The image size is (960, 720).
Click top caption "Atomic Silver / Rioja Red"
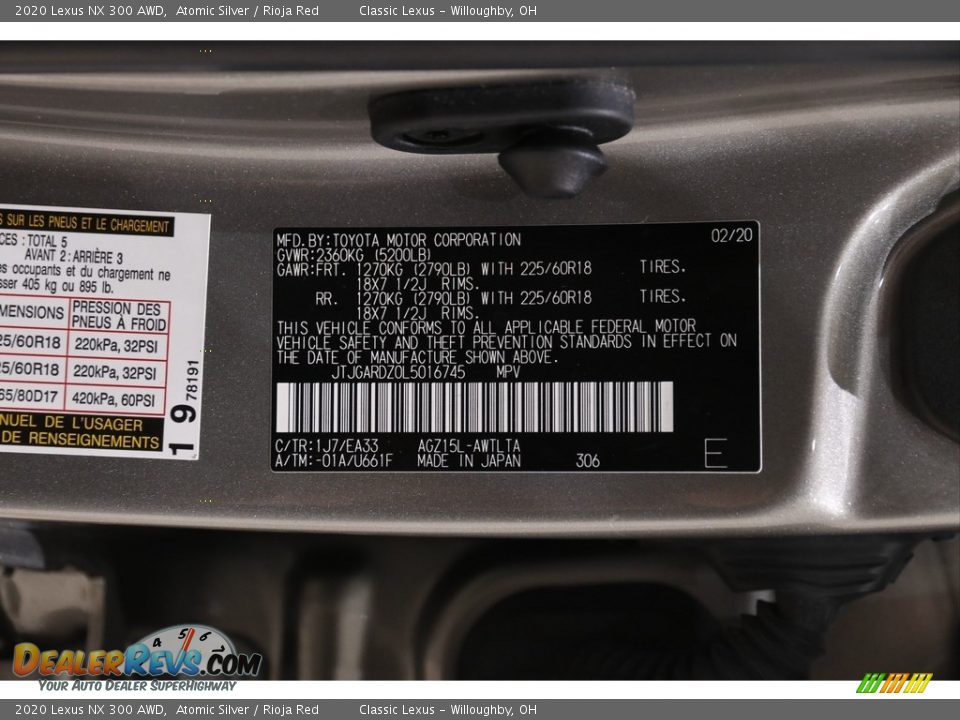point(247,10)
